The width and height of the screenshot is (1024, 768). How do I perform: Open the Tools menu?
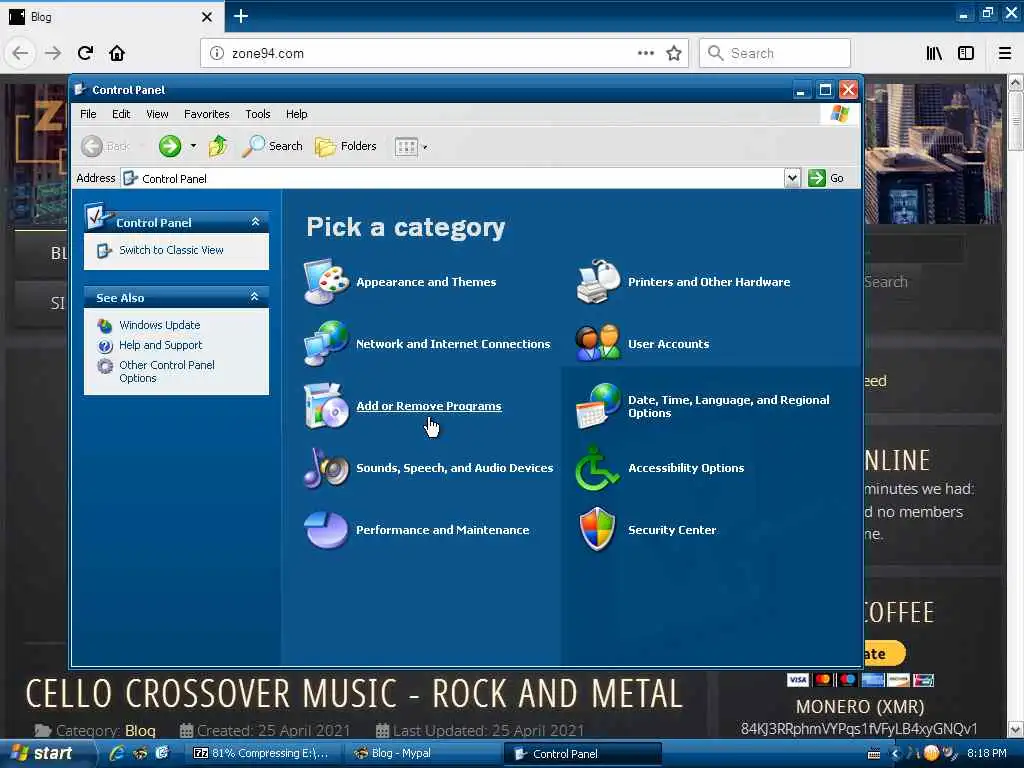[x=257, y=114]
